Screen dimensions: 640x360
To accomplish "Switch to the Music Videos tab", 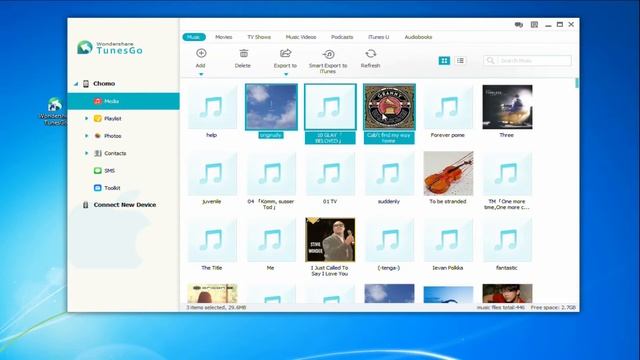I will (x=301, y=37).
